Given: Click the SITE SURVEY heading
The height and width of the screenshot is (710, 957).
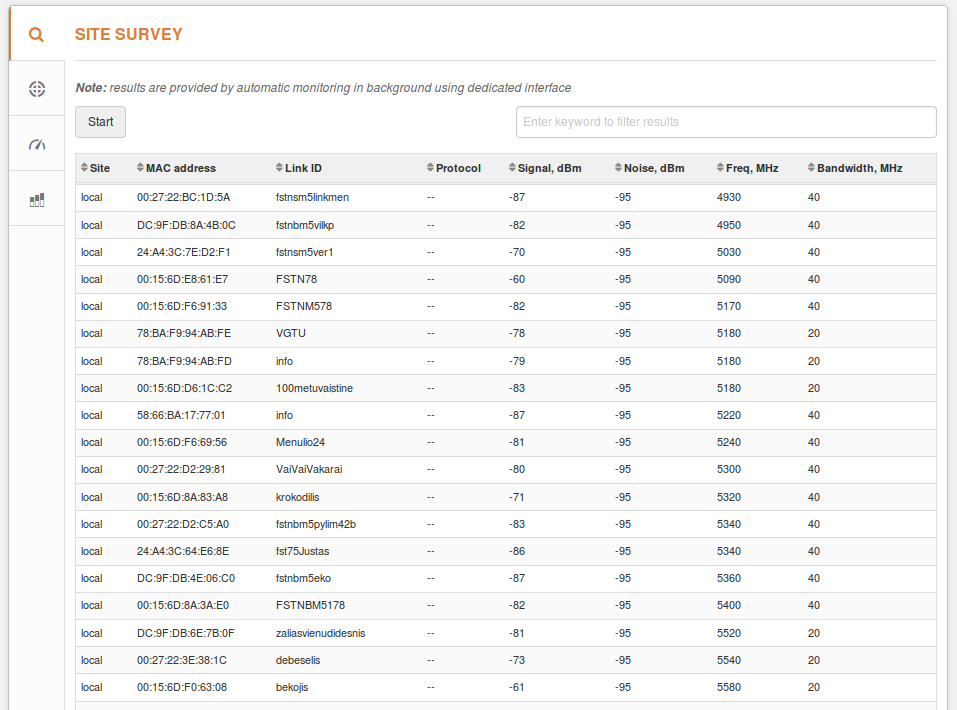Looking at the screenshot, I should [129, 34].
